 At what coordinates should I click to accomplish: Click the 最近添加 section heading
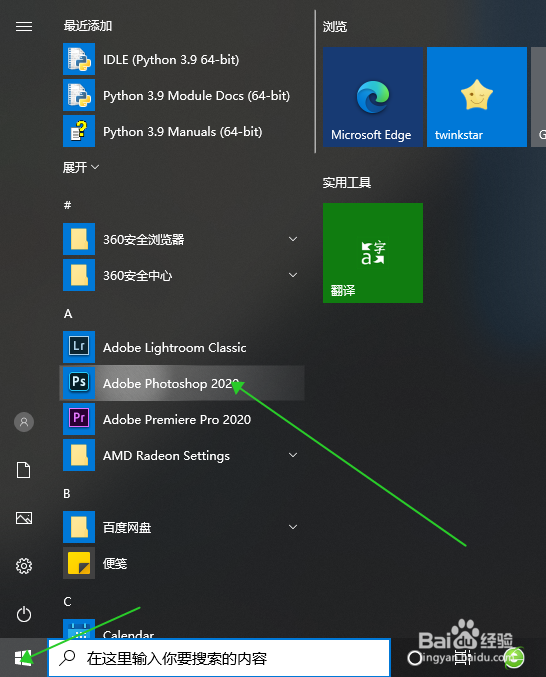coord(88,26)
